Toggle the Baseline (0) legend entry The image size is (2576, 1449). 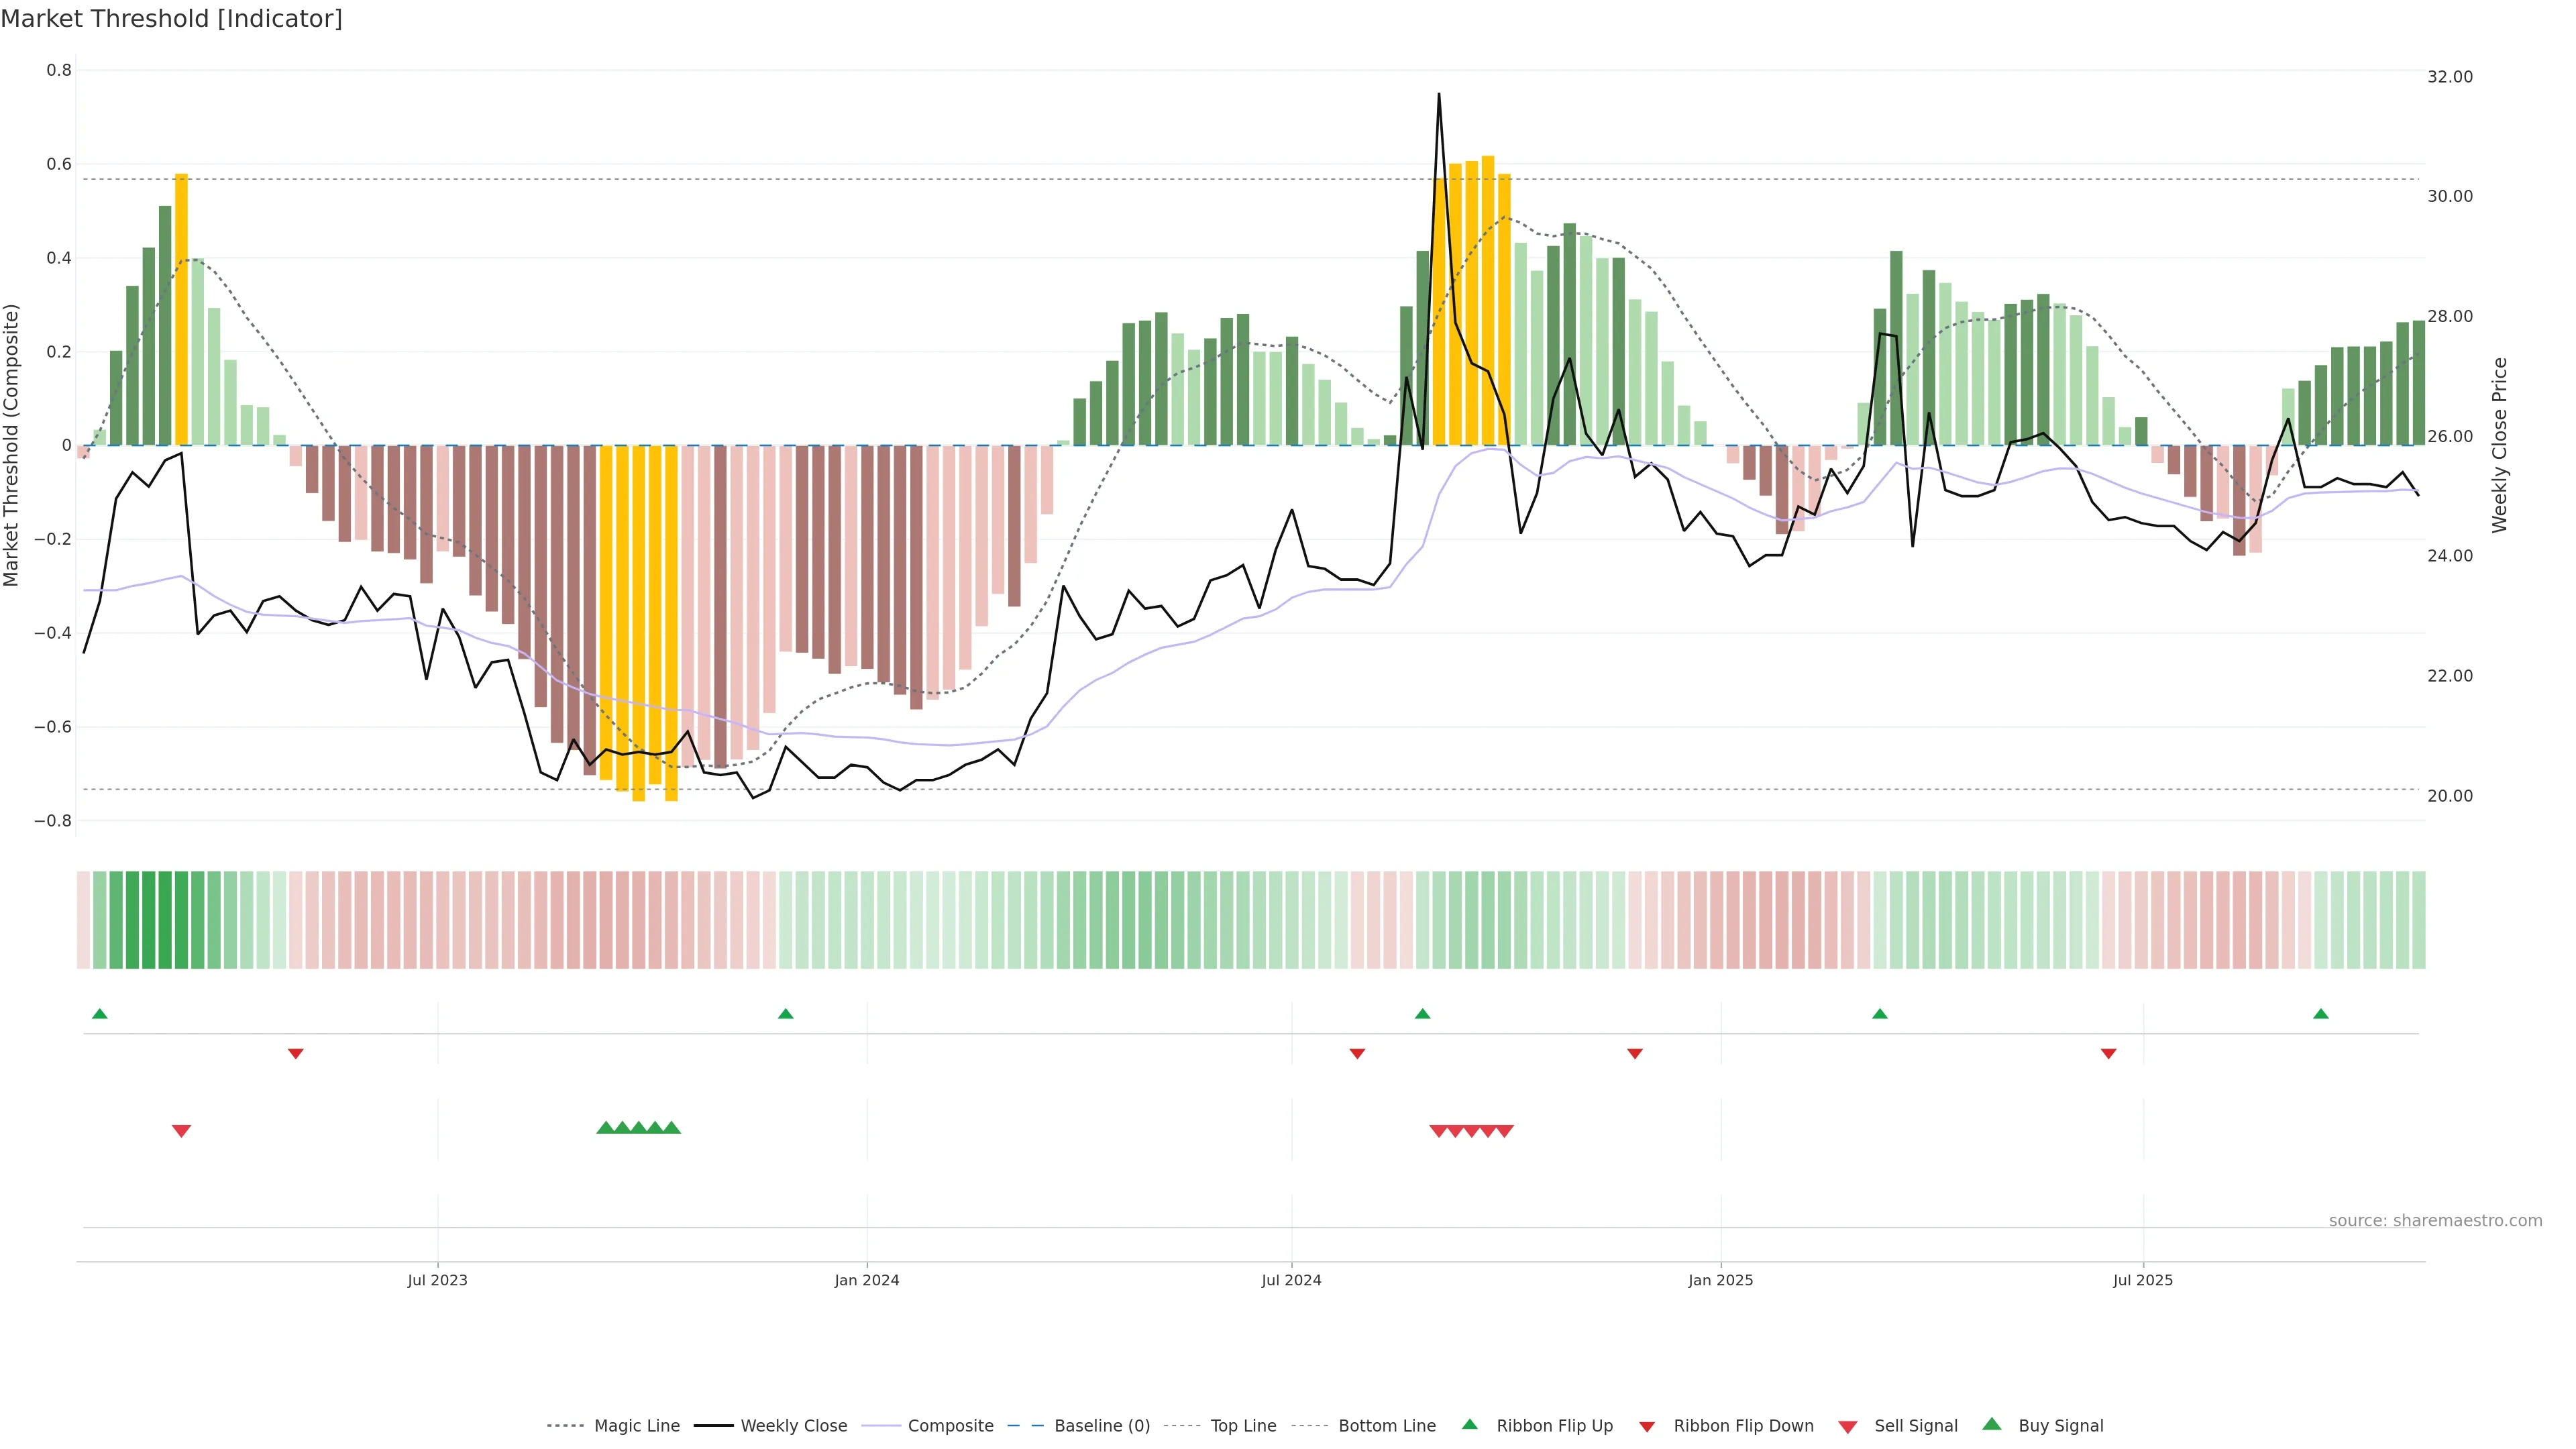(x=1102, y=1426)
